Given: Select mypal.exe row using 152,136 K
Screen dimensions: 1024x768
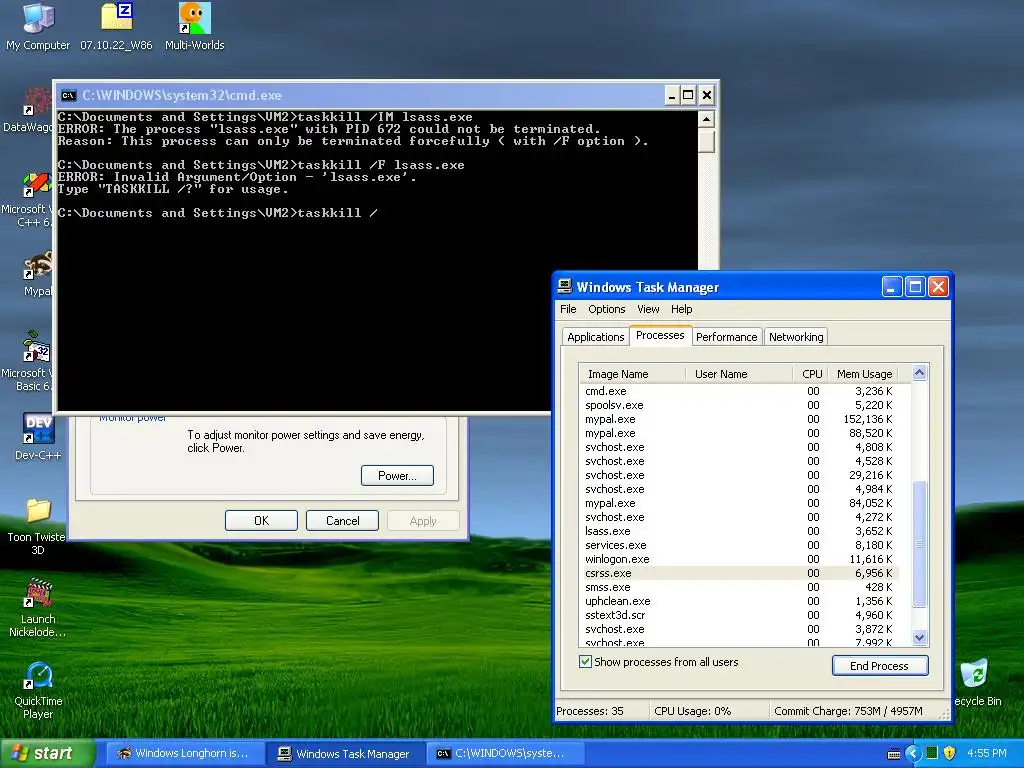Looking at the screenshot, I should pos(739,419).
